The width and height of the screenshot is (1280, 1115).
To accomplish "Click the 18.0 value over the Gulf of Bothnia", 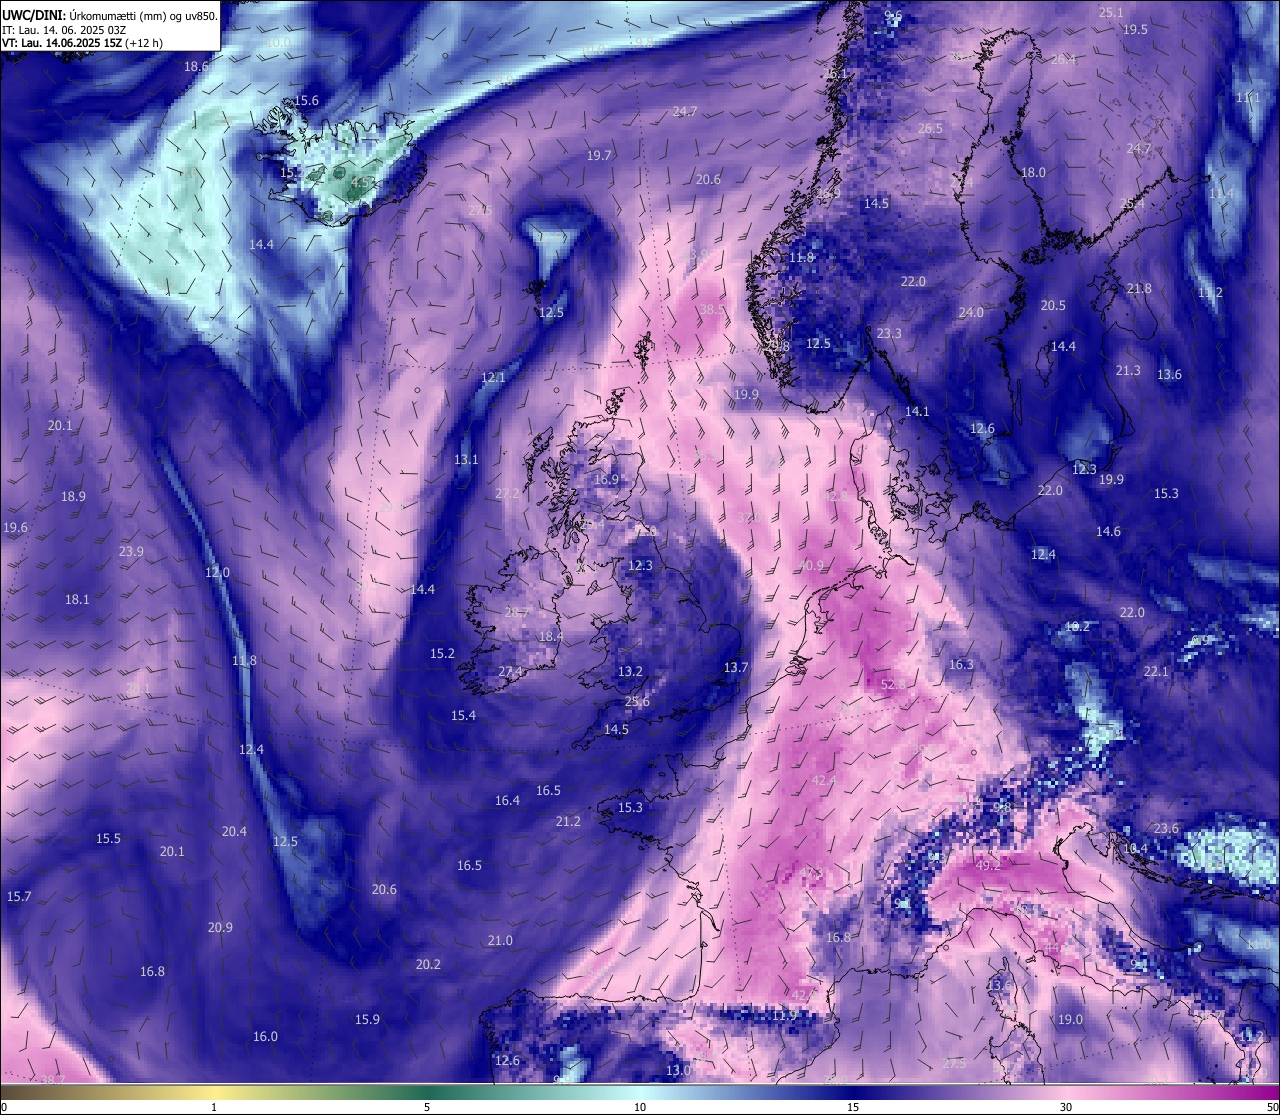I will click(x=1033, y=173).
